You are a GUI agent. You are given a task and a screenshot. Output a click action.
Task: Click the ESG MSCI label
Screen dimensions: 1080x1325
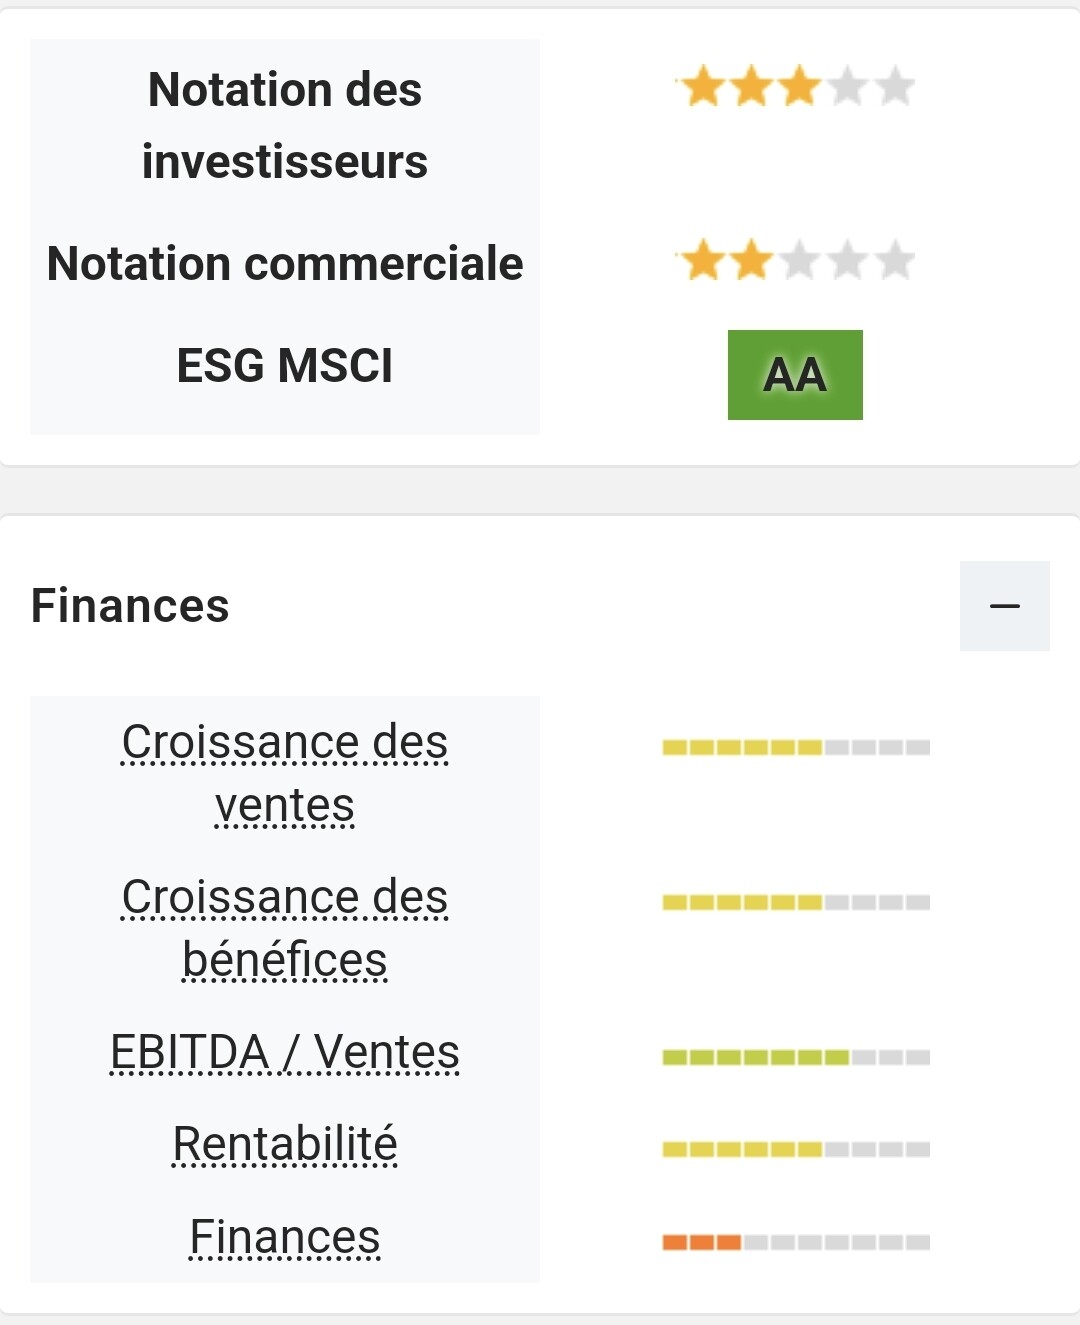[285, 365]
